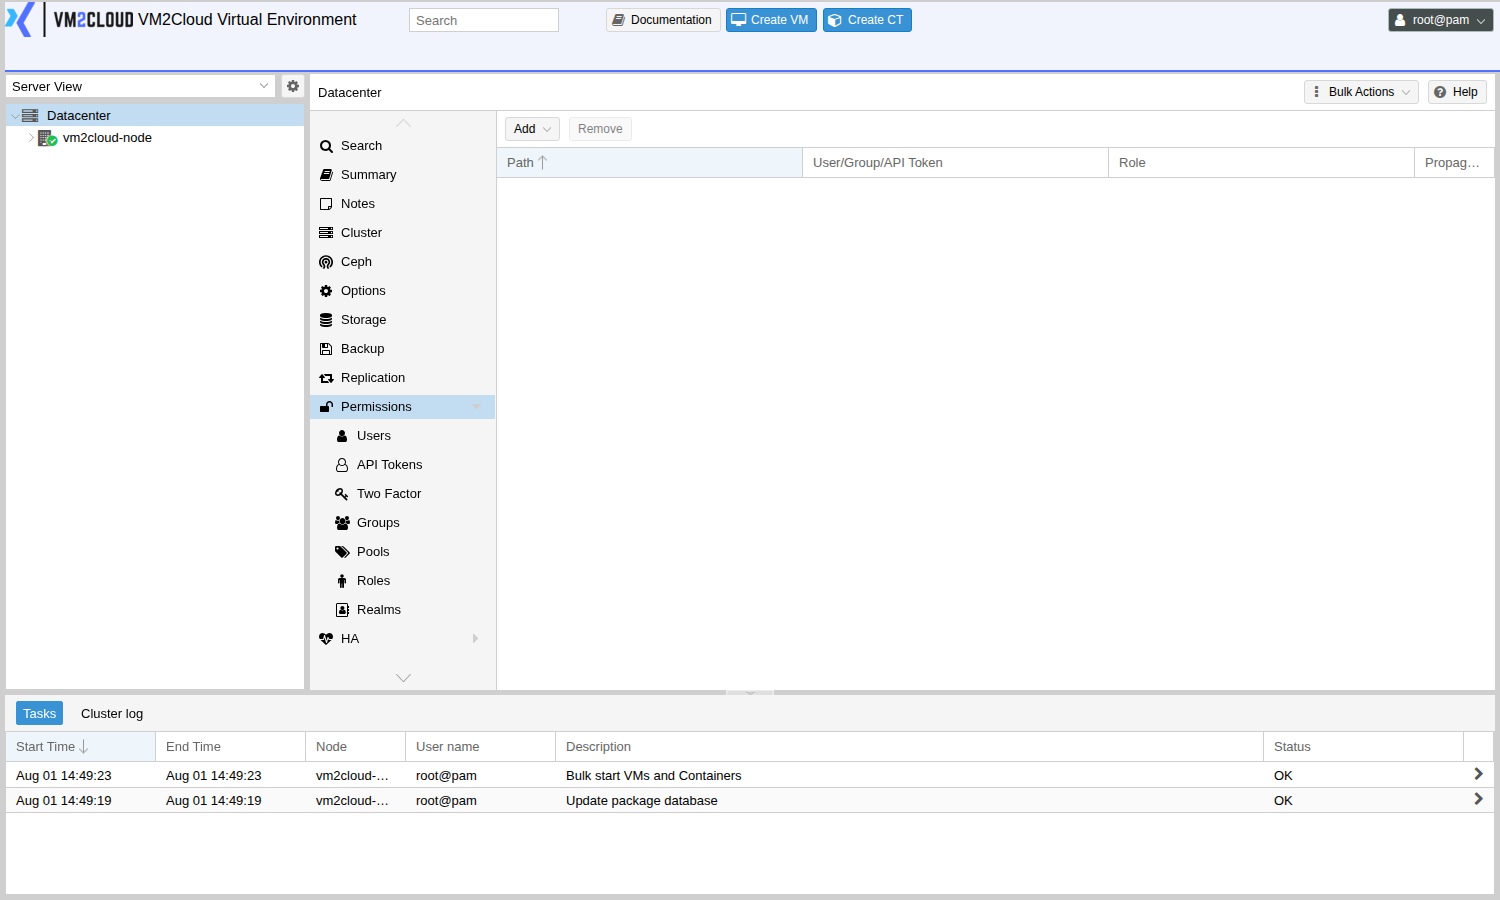Expand the Bulk start VMs task arrow

pos(1478,774)
